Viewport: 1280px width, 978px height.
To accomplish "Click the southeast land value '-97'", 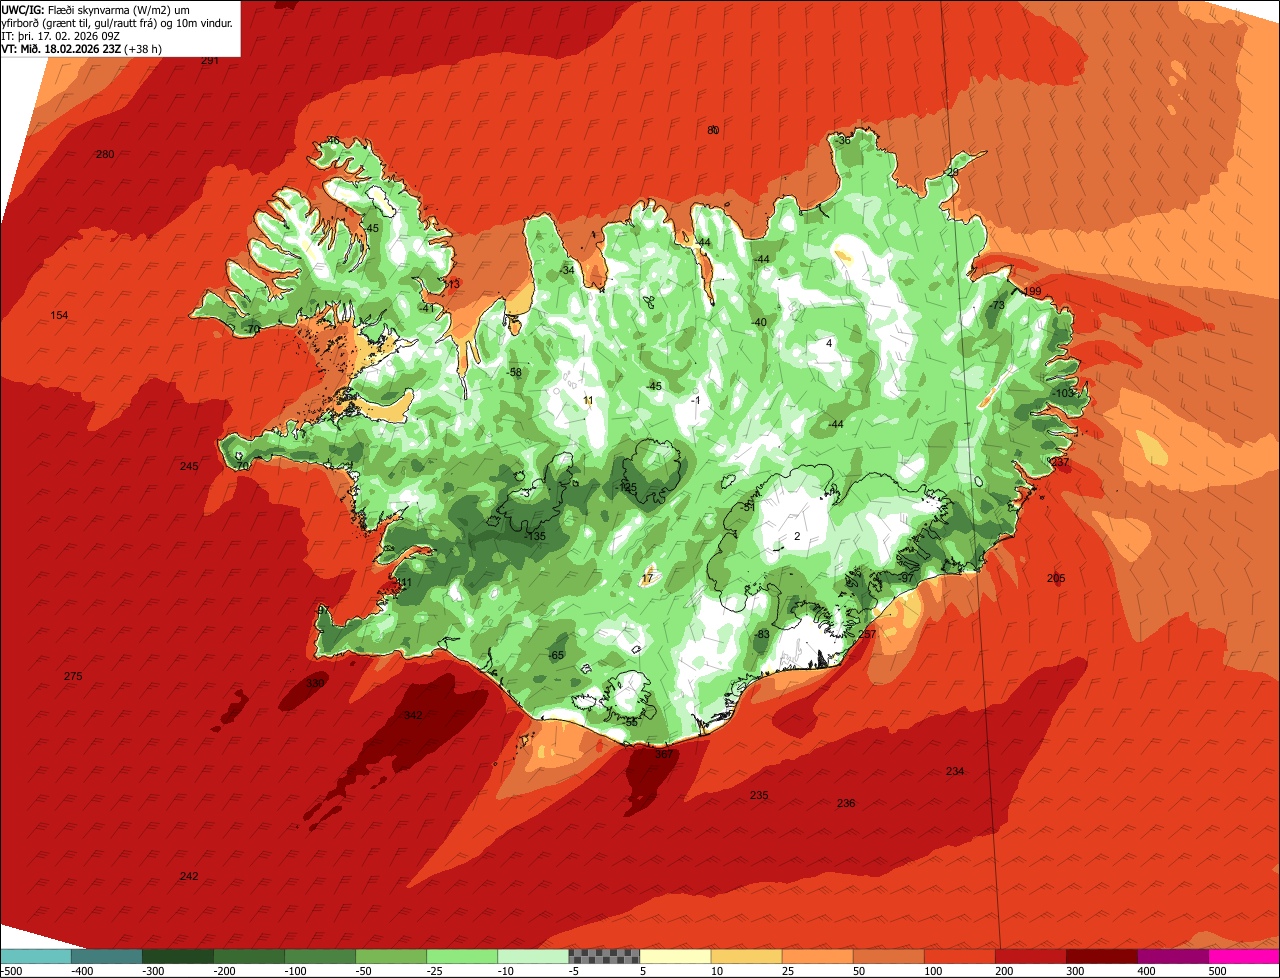I will point(906,578).
